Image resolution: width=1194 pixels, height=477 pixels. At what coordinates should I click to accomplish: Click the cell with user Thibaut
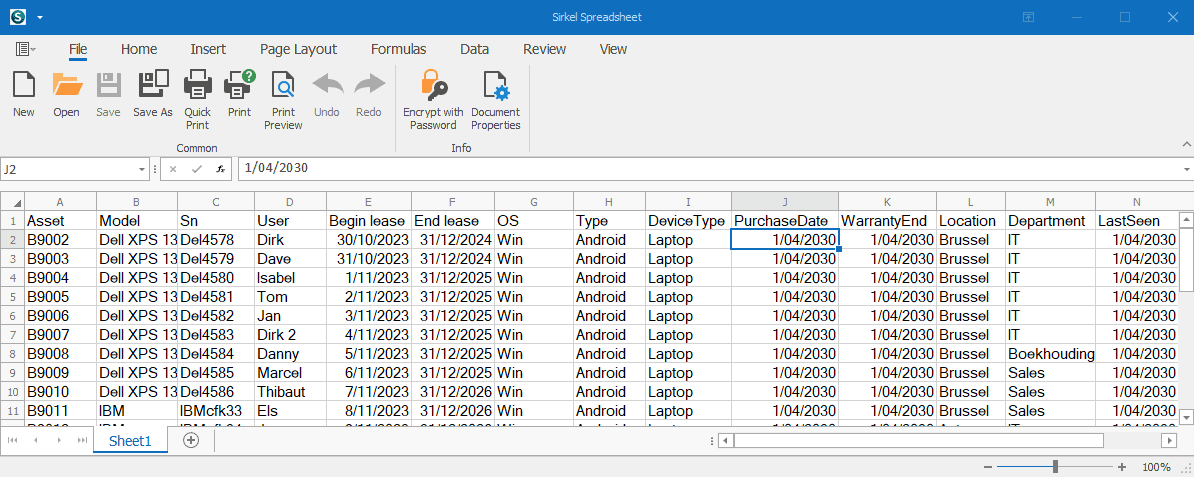(x=291, y=392)
